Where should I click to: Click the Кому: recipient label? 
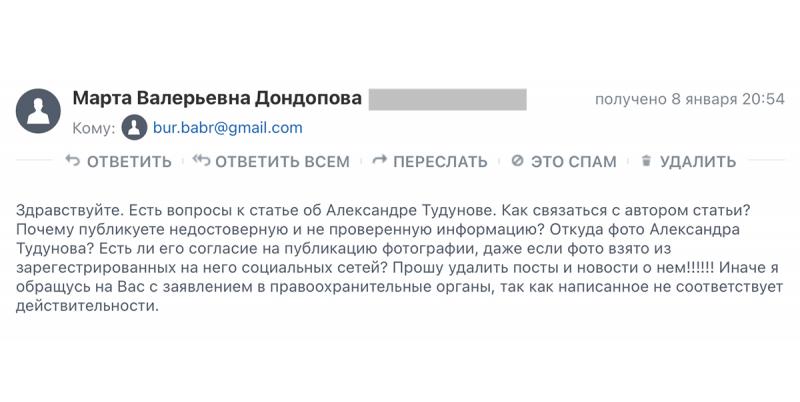coord(94,128)
